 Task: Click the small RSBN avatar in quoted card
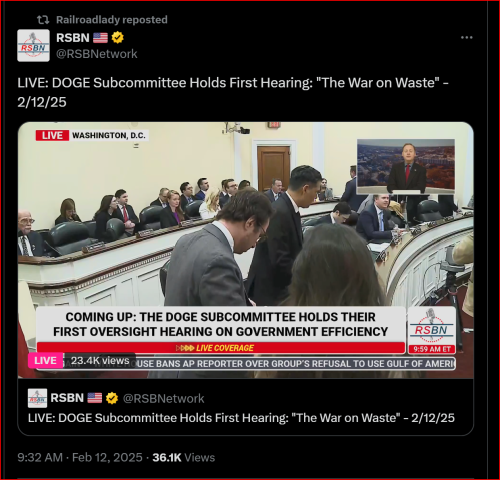[37, 398]
